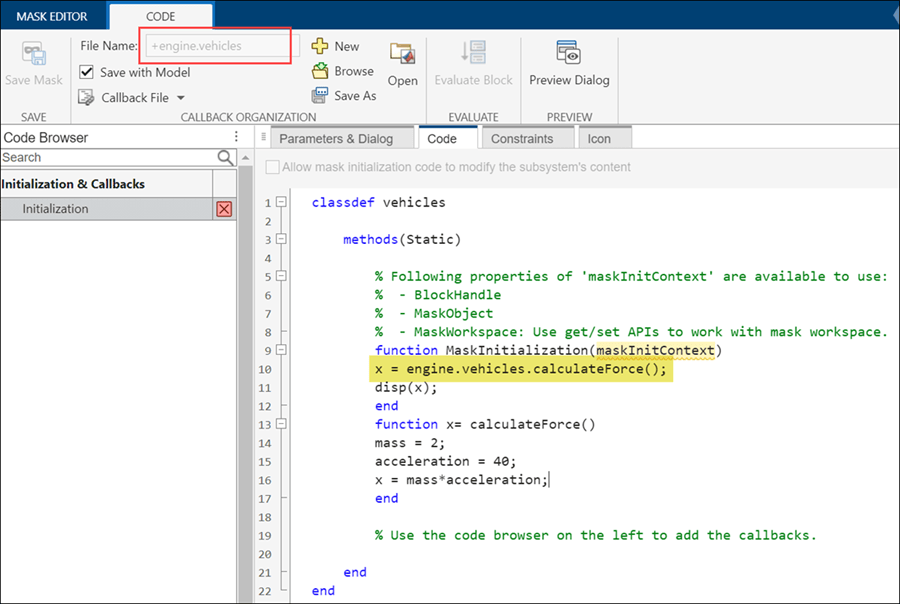900x604 pixels.
Task: Click the disp(x); code line
Action: [406, 387]
